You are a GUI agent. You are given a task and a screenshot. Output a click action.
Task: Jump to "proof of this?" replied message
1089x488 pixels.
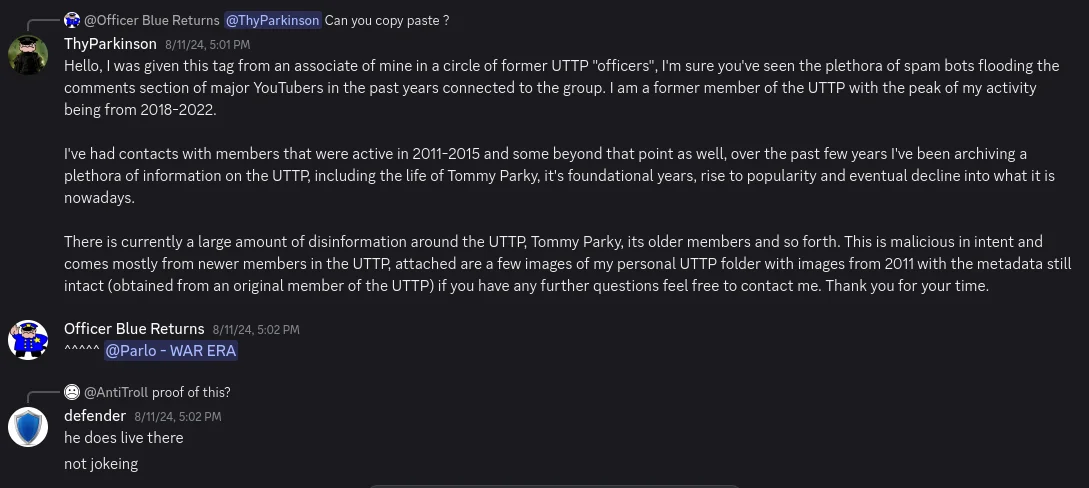tap(191, 392)
